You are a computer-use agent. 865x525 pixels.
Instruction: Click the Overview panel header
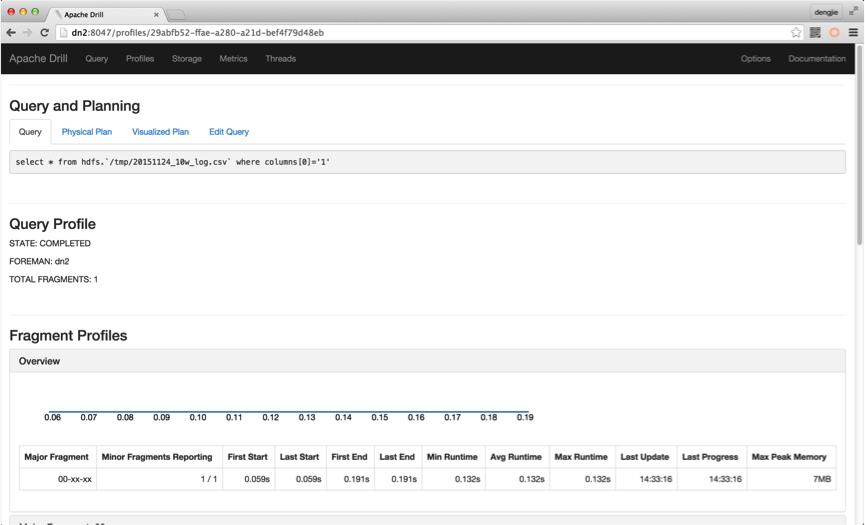coord(427,361)
